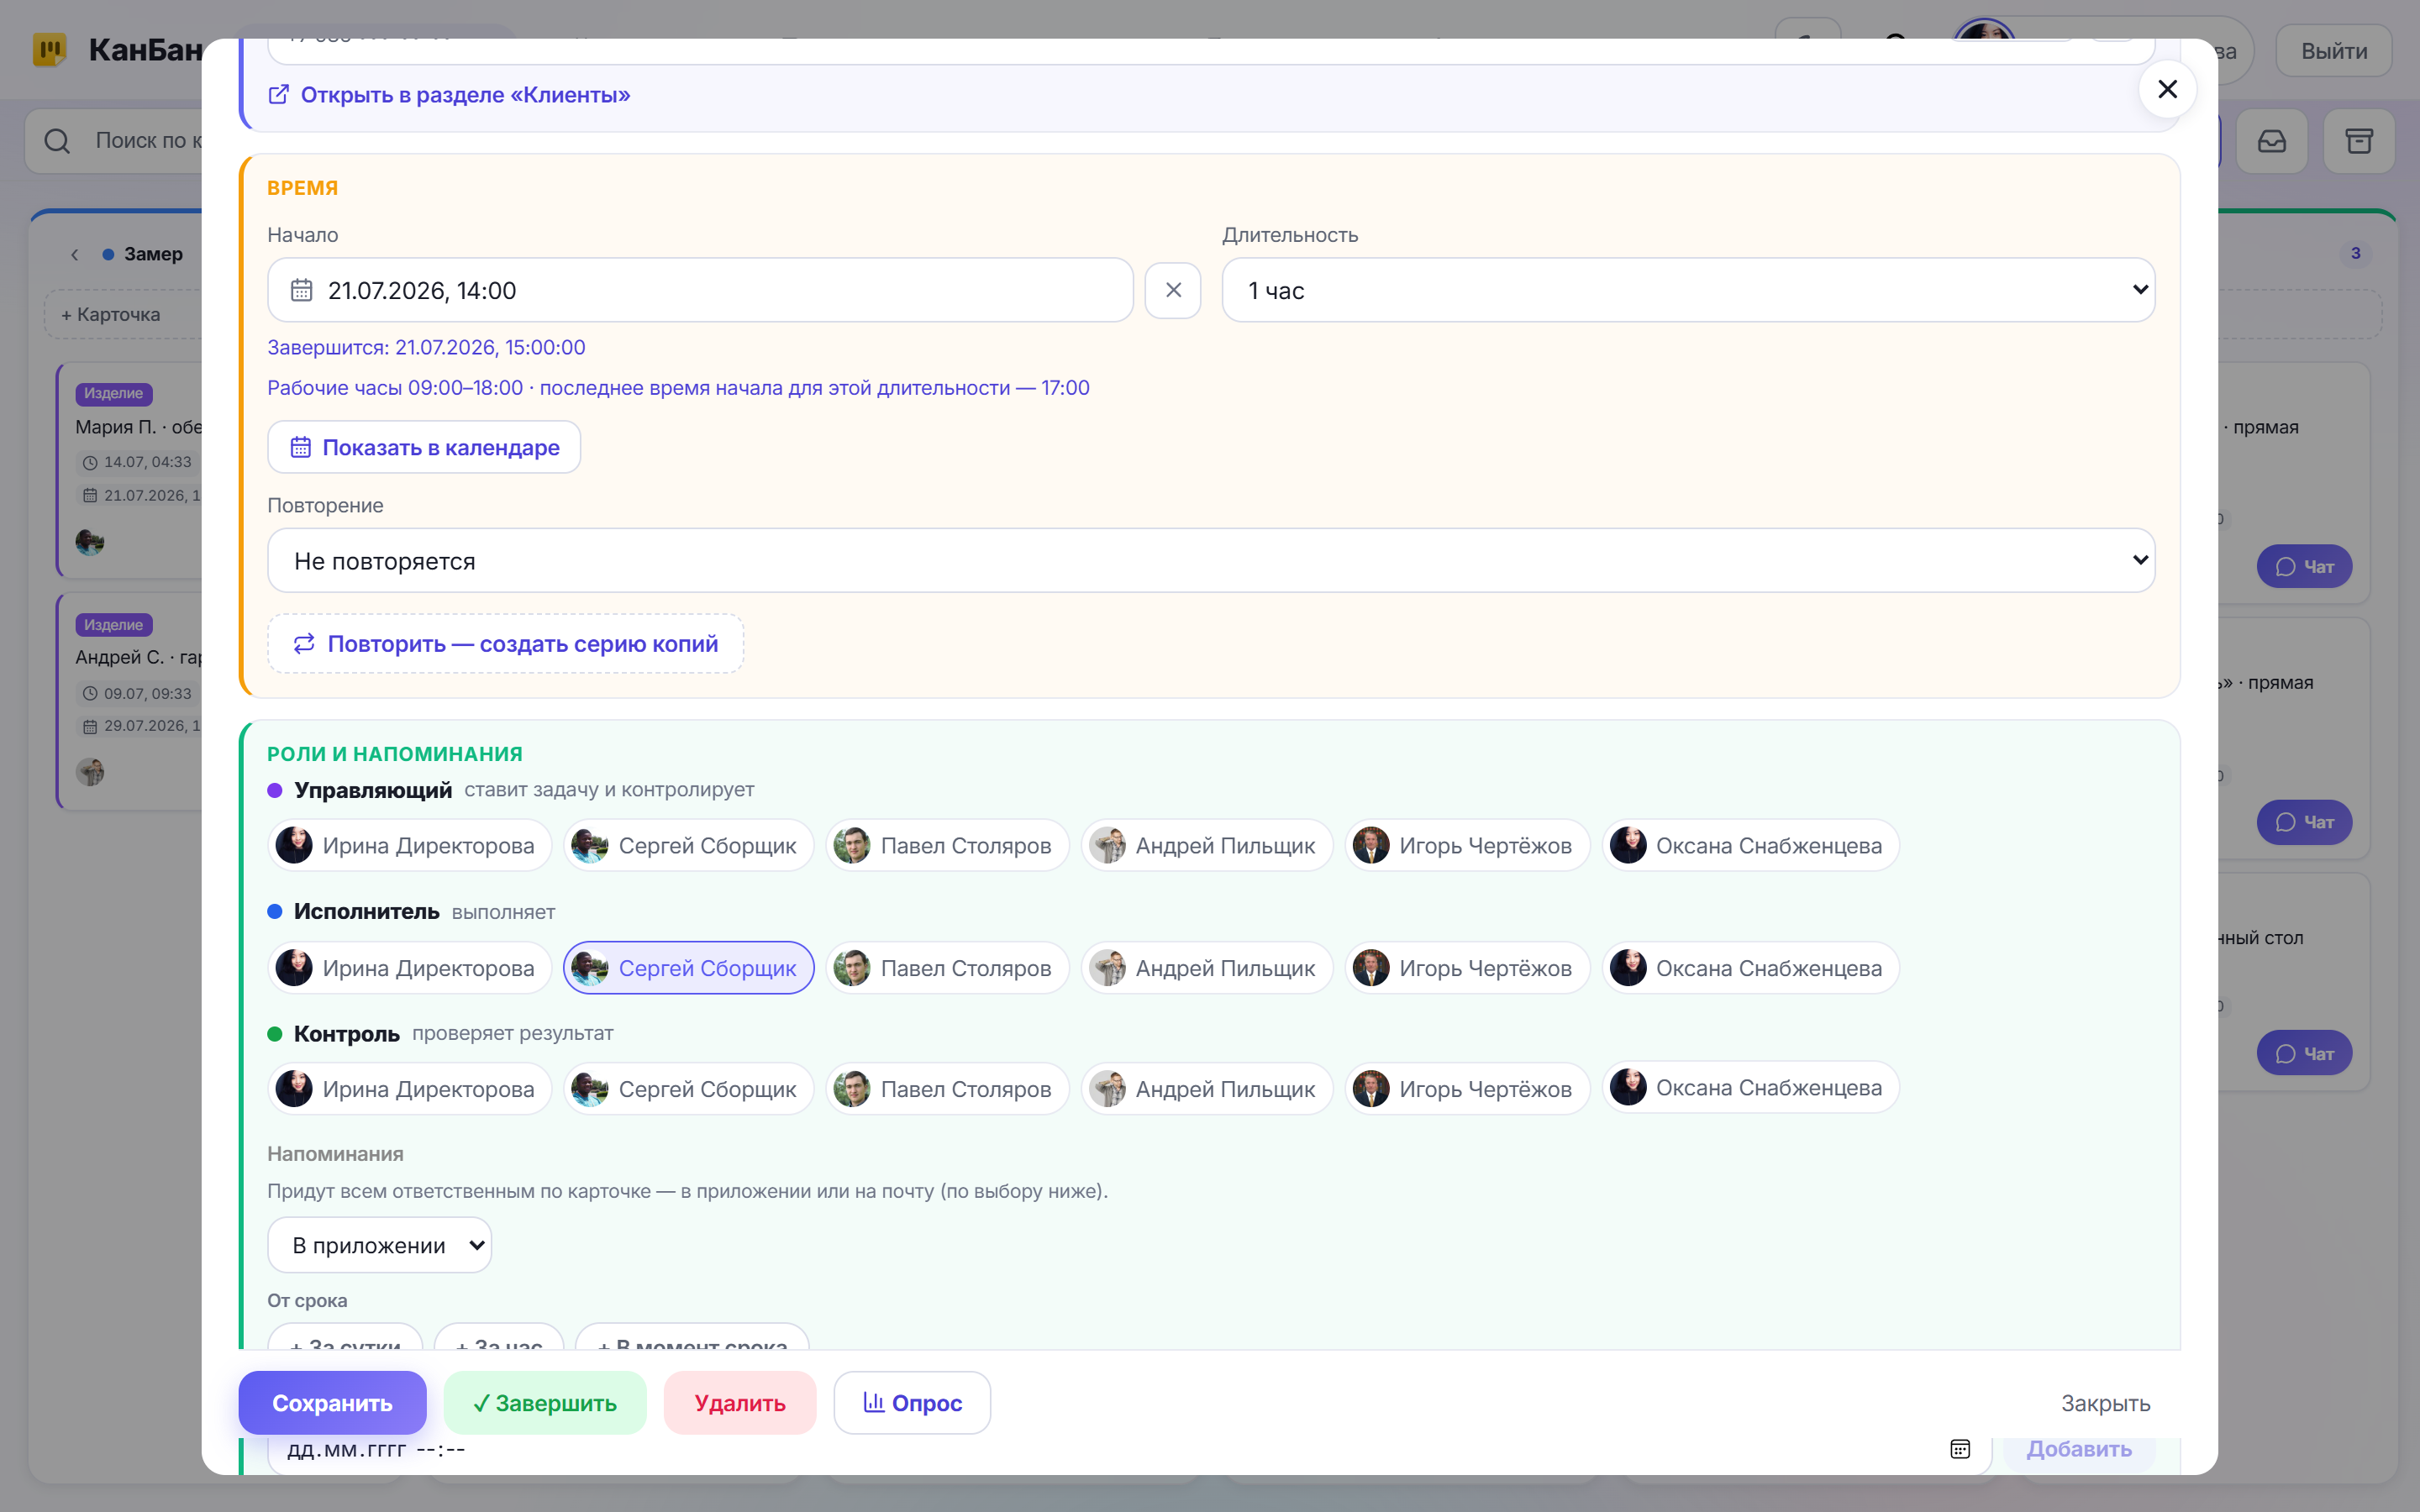
Task: Open the inbox tray icon in toolbar
Action: tap(2272, 141)
